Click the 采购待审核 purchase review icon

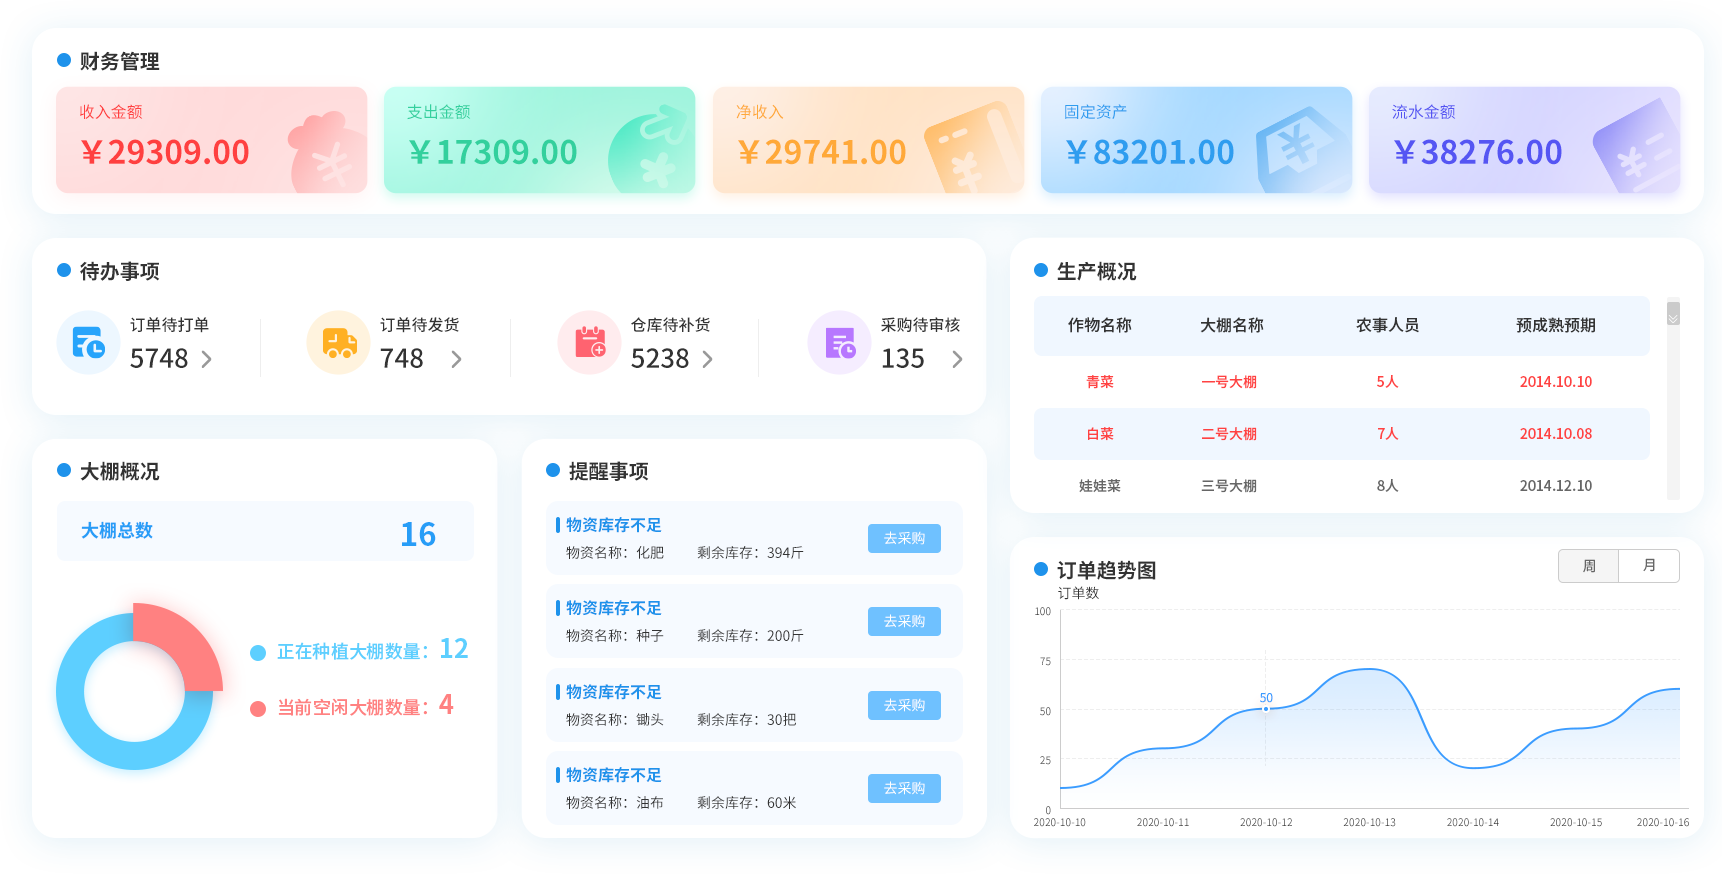[x=840, y=343]
